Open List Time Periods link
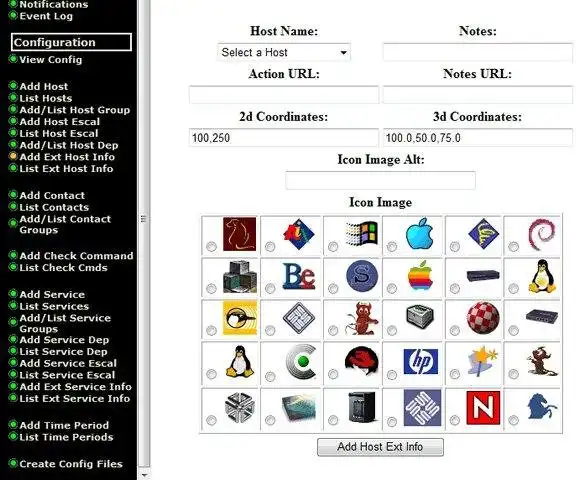Viewport: 585px width, 480px height. click(66, 437)
